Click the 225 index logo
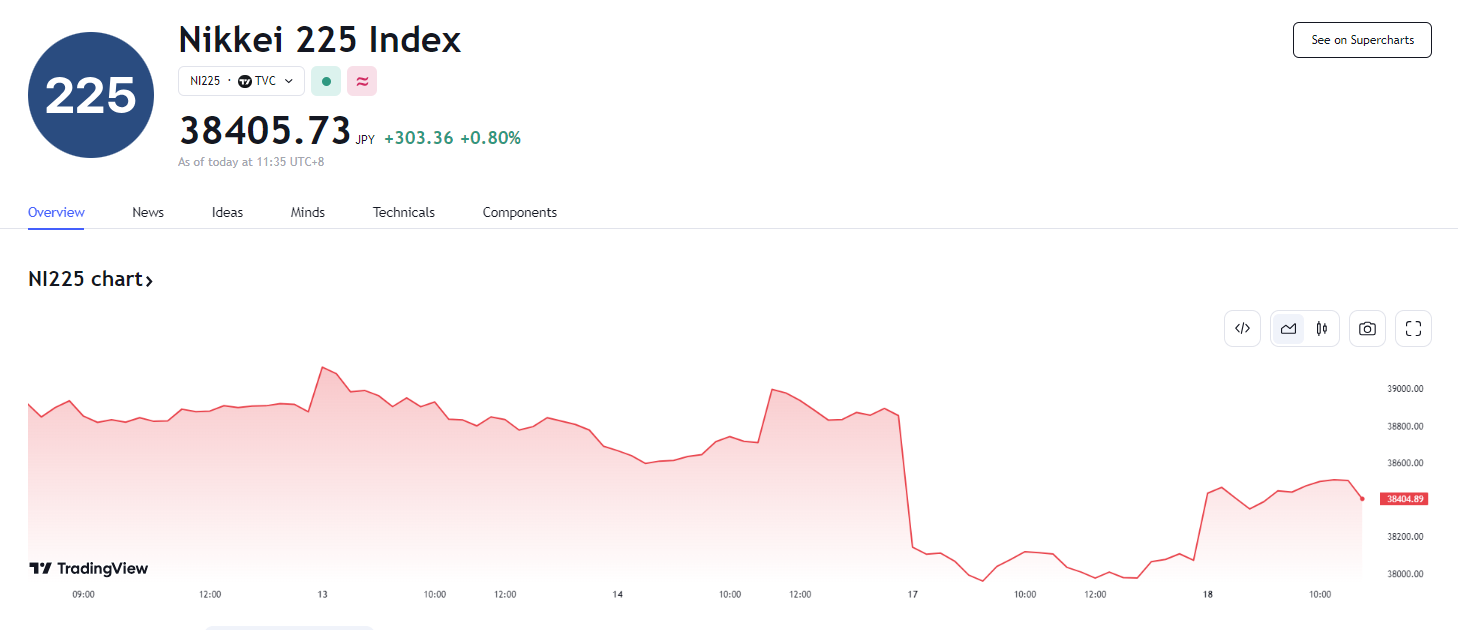This screenshot has height=630, width=1458. click(x=91, y=95)
